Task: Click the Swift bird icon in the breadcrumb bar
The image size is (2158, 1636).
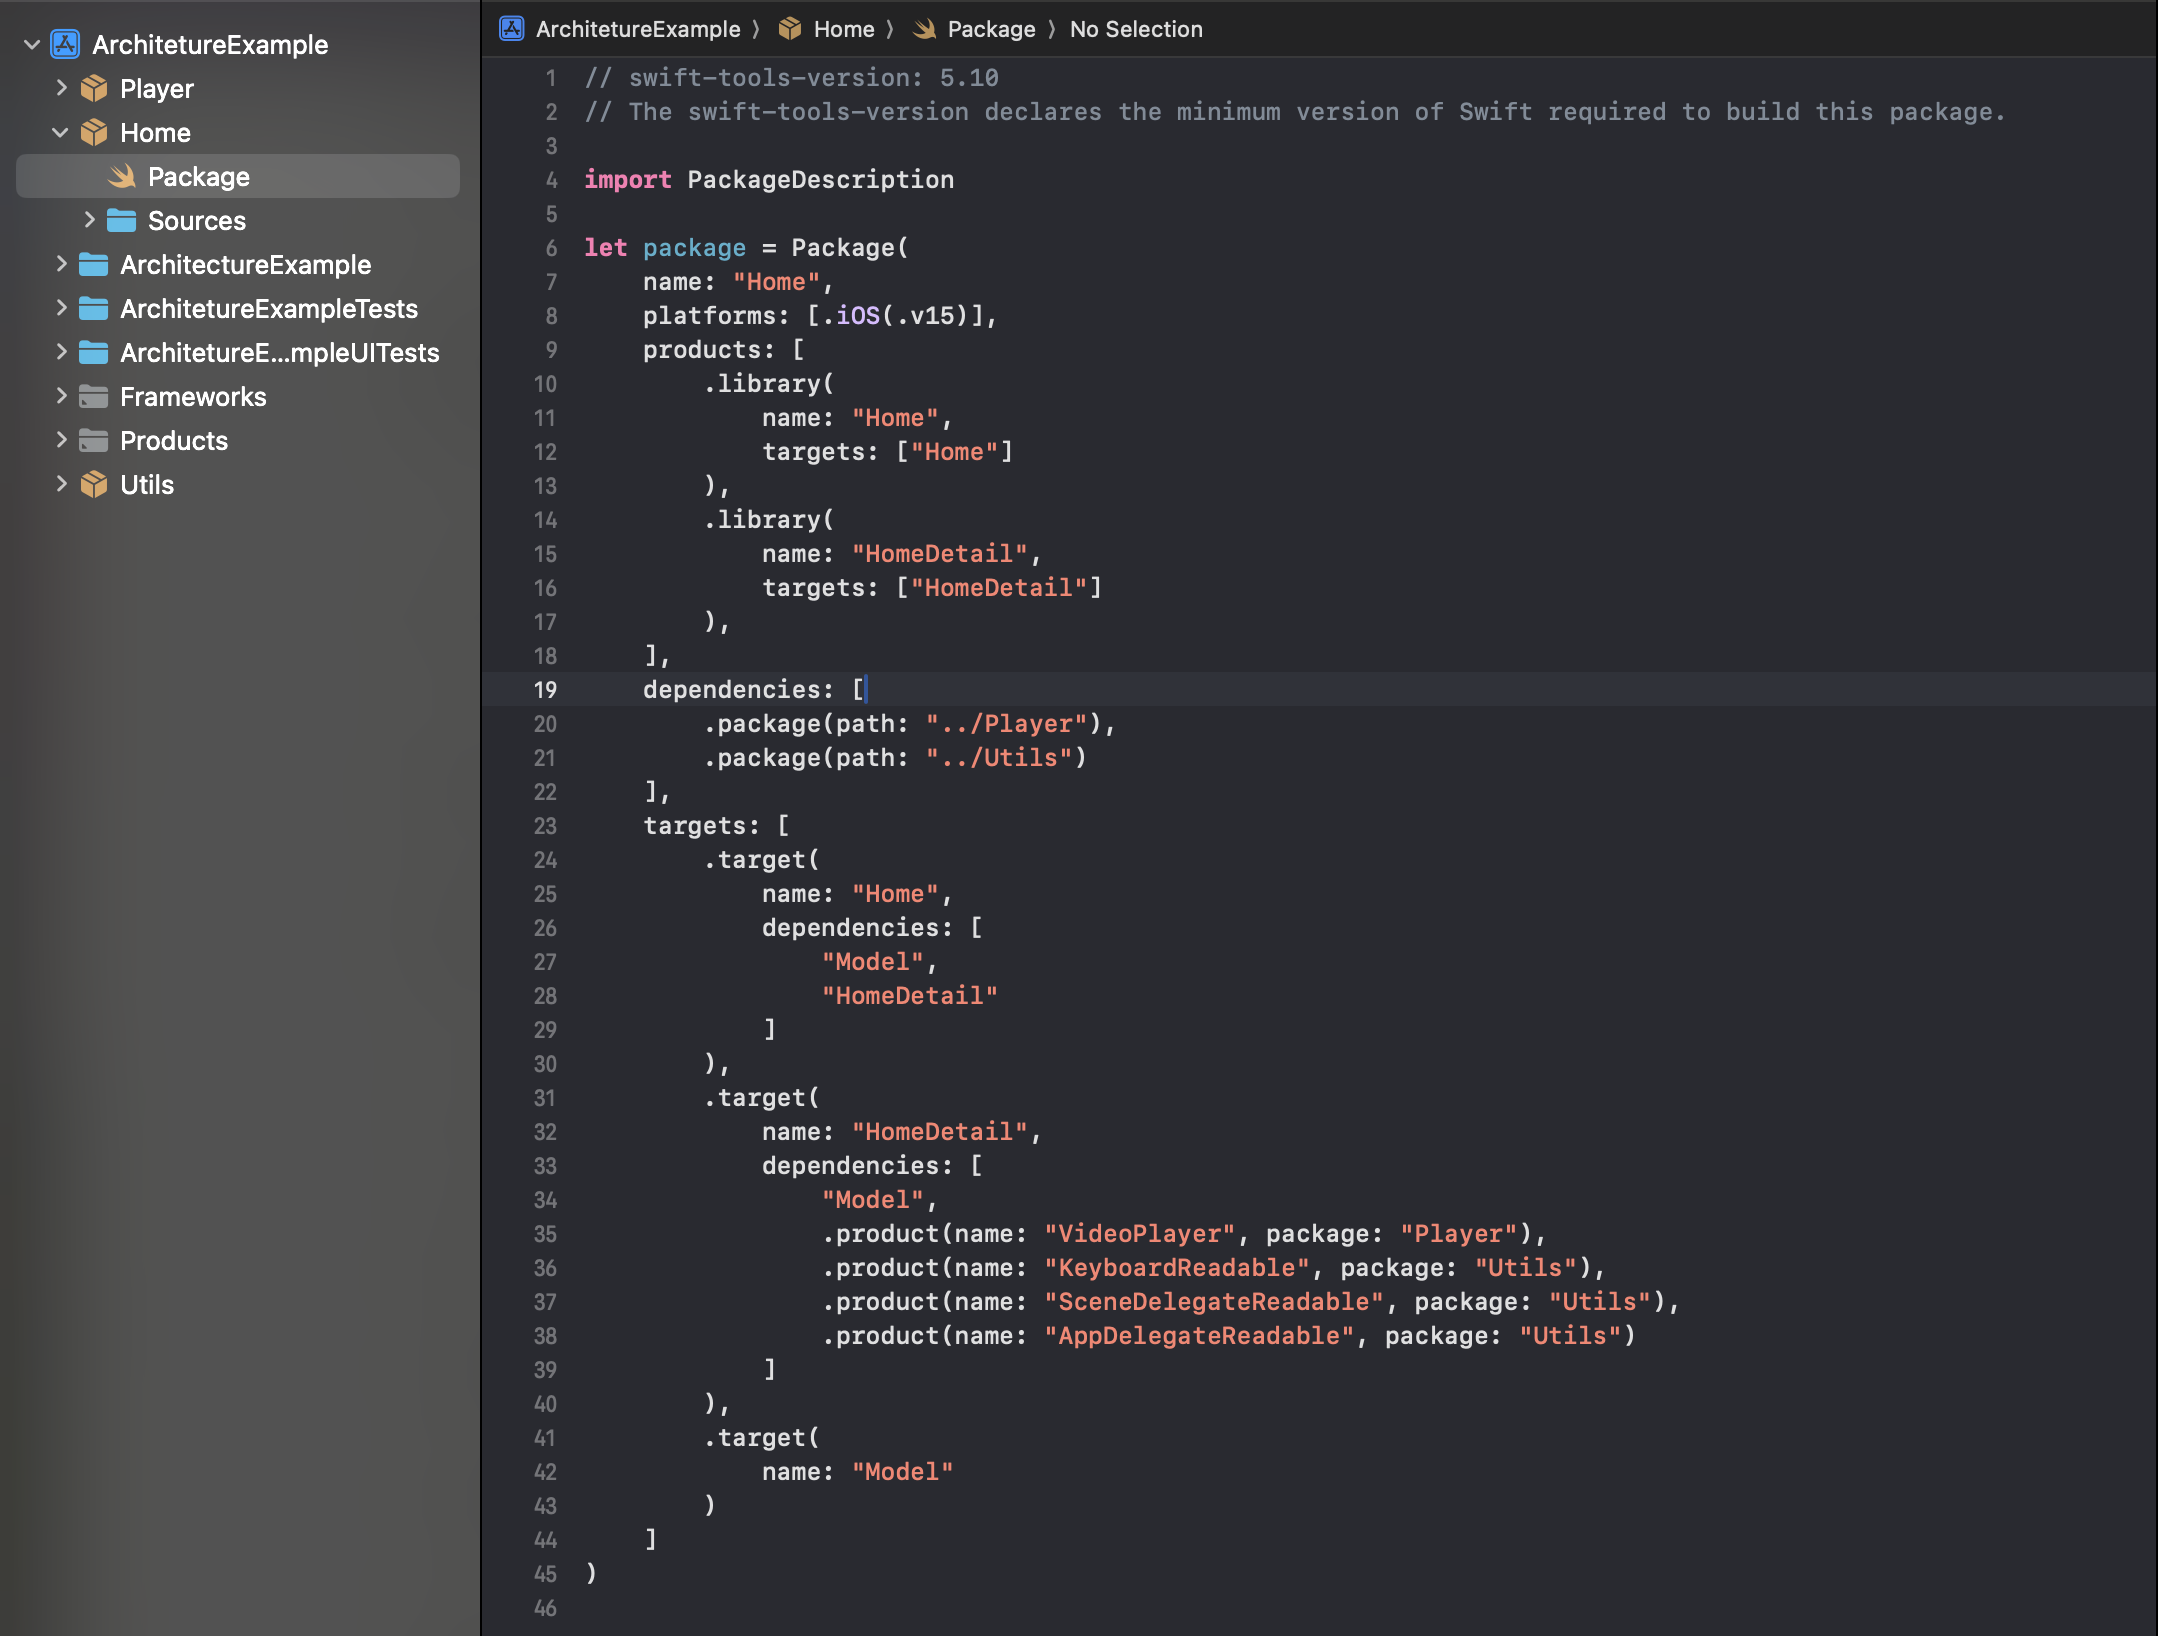Action: click(924, 29)
